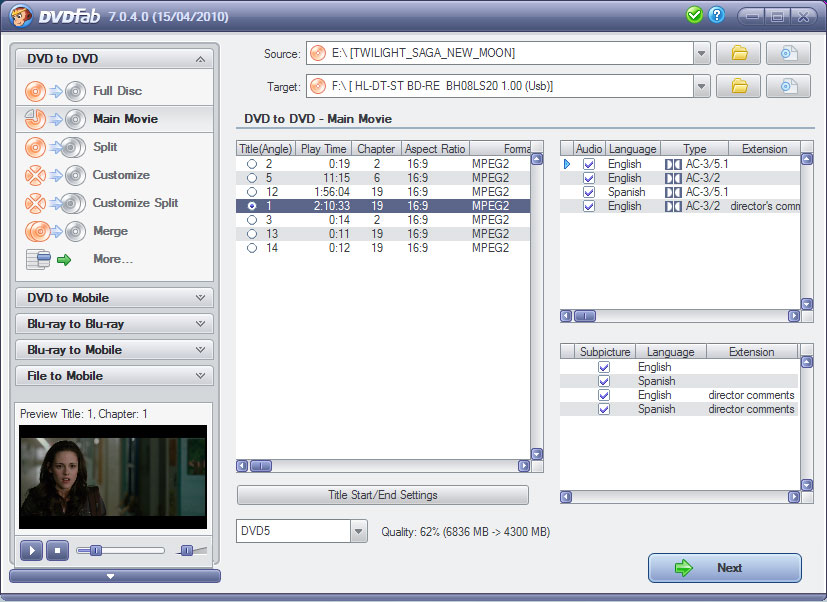
Task: Sort by Play Time column header
Action: 323,149
